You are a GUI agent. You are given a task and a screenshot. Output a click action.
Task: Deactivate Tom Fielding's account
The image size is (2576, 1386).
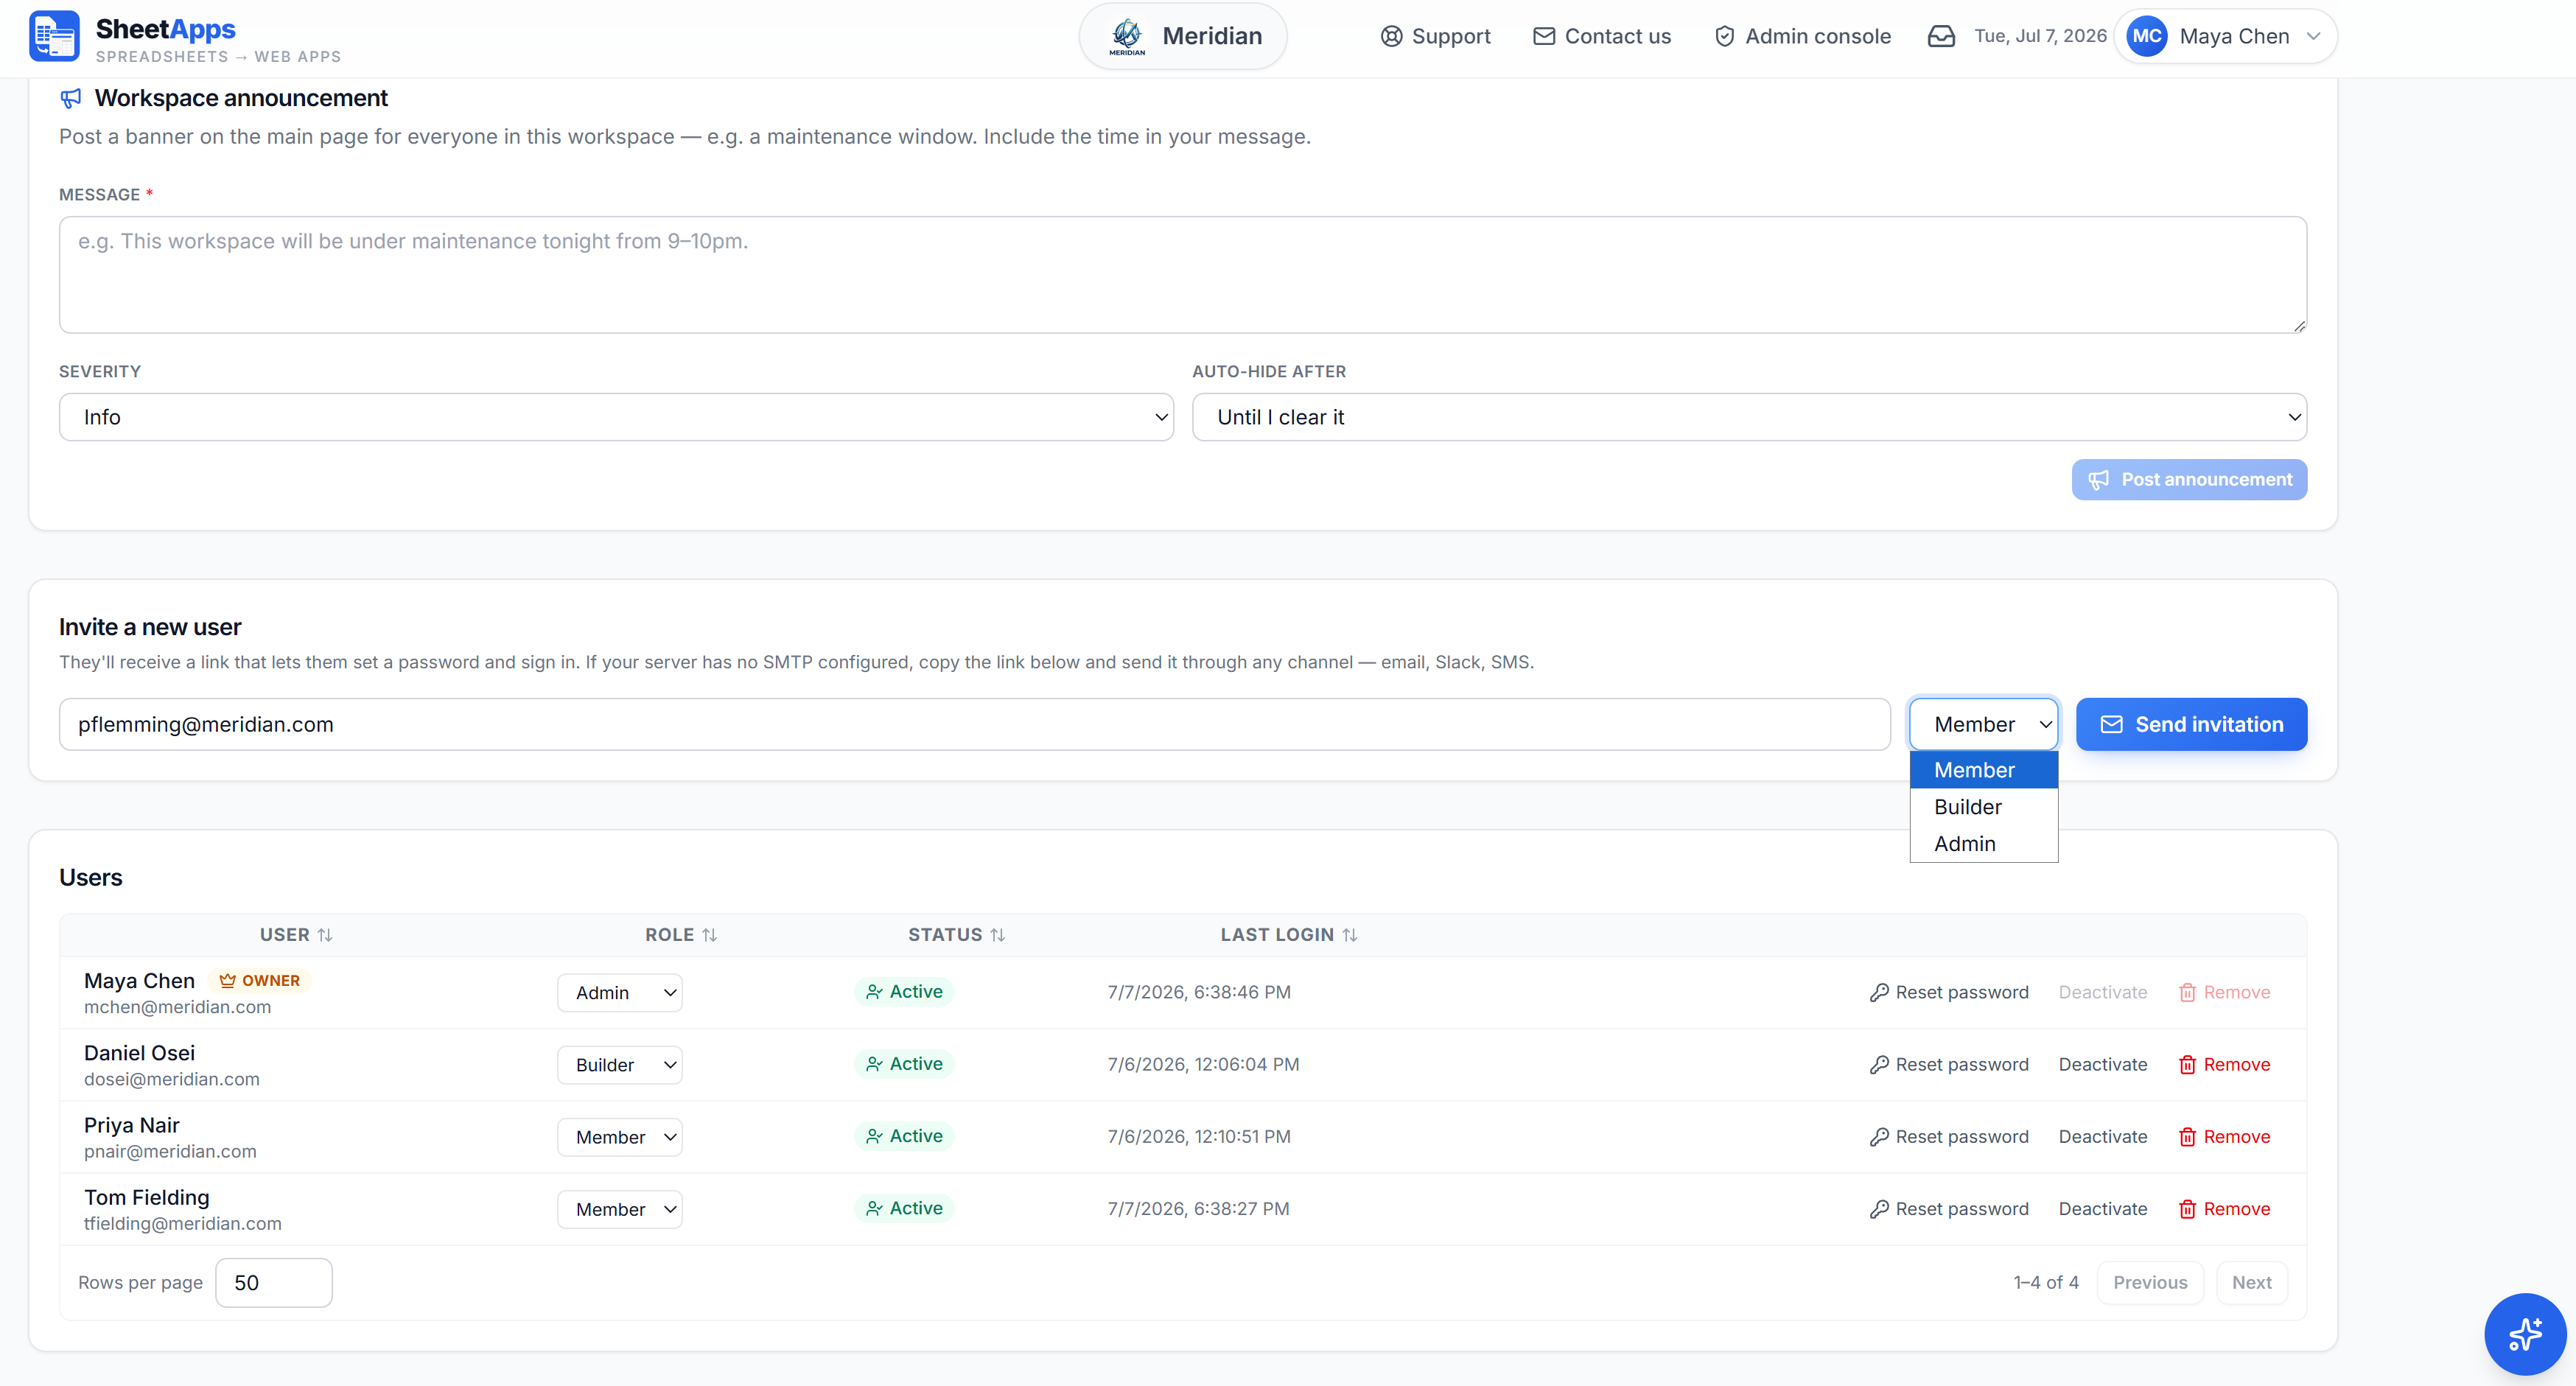(x=2102, y=1209)
